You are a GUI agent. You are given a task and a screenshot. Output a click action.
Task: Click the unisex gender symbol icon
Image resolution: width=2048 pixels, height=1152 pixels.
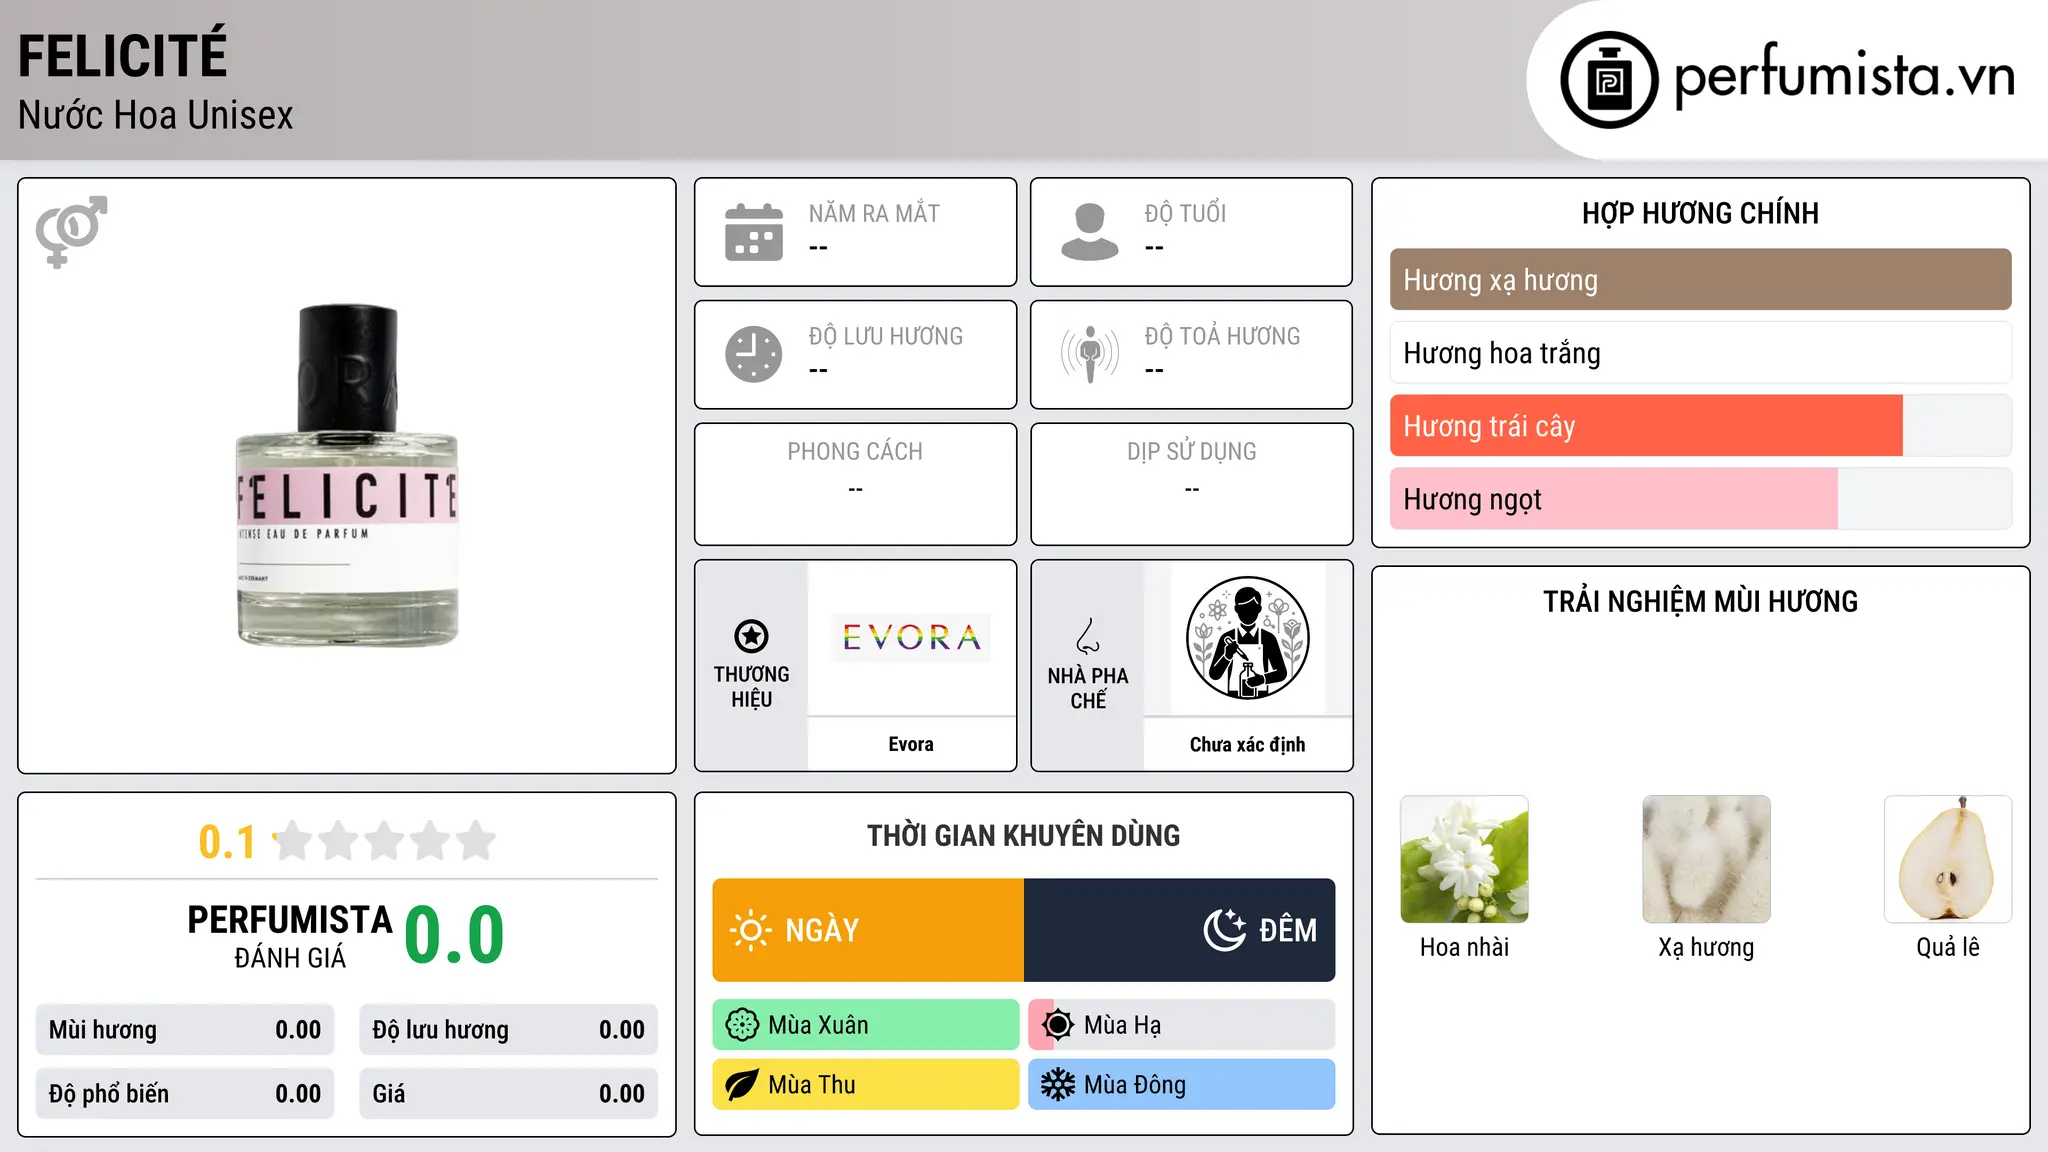click(x=71, y=232)
